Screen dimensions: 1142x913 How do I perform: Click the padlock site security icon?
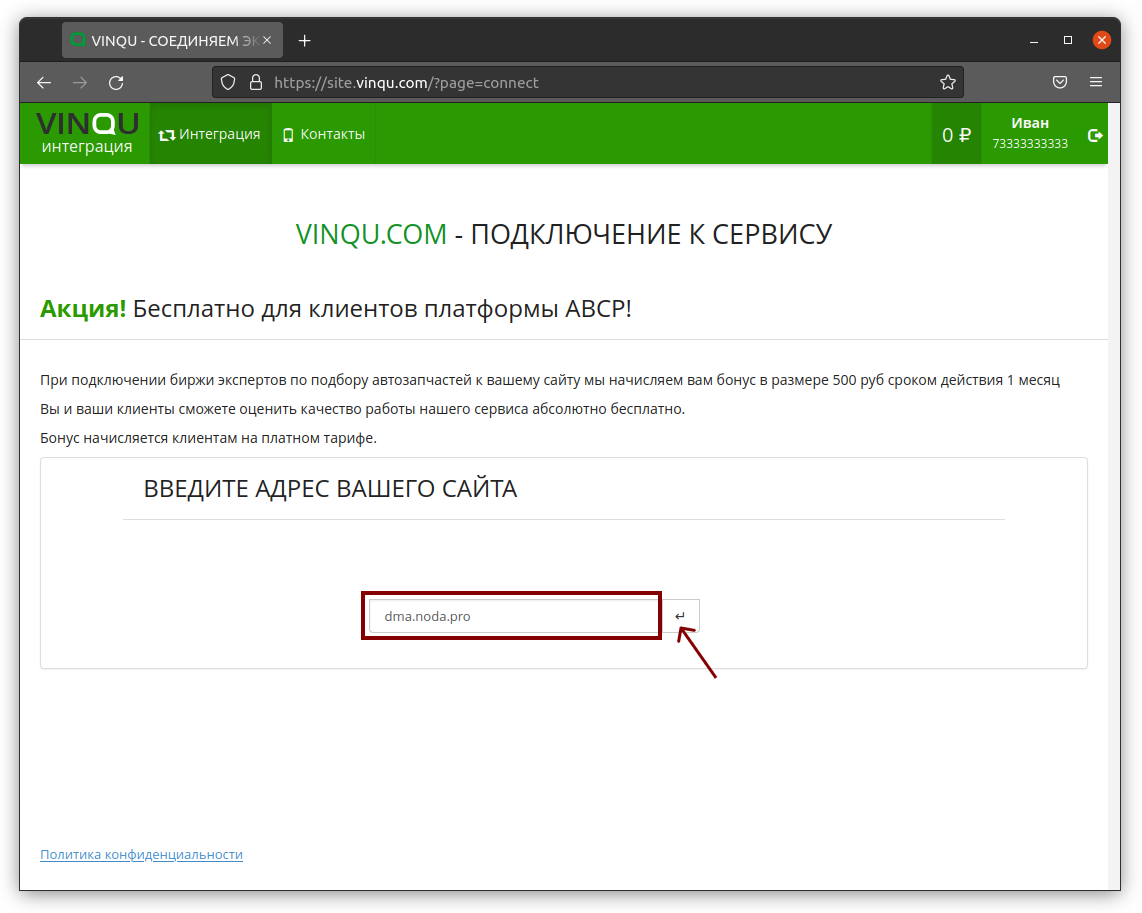point(256,82)
